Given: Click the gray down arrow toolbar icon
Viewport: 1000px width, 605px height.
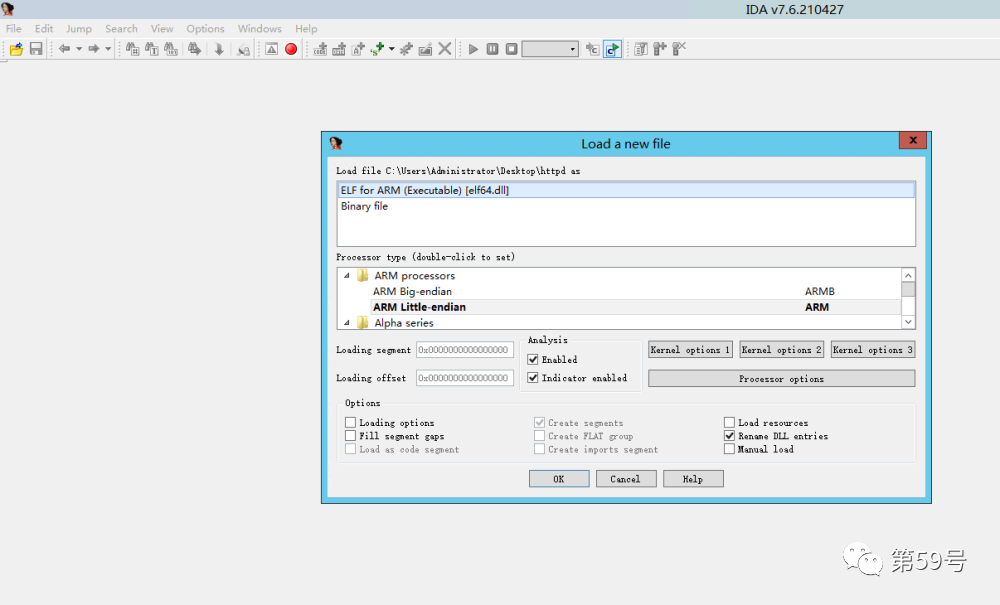Looking at the screenshot, I should tap(219, 49).
